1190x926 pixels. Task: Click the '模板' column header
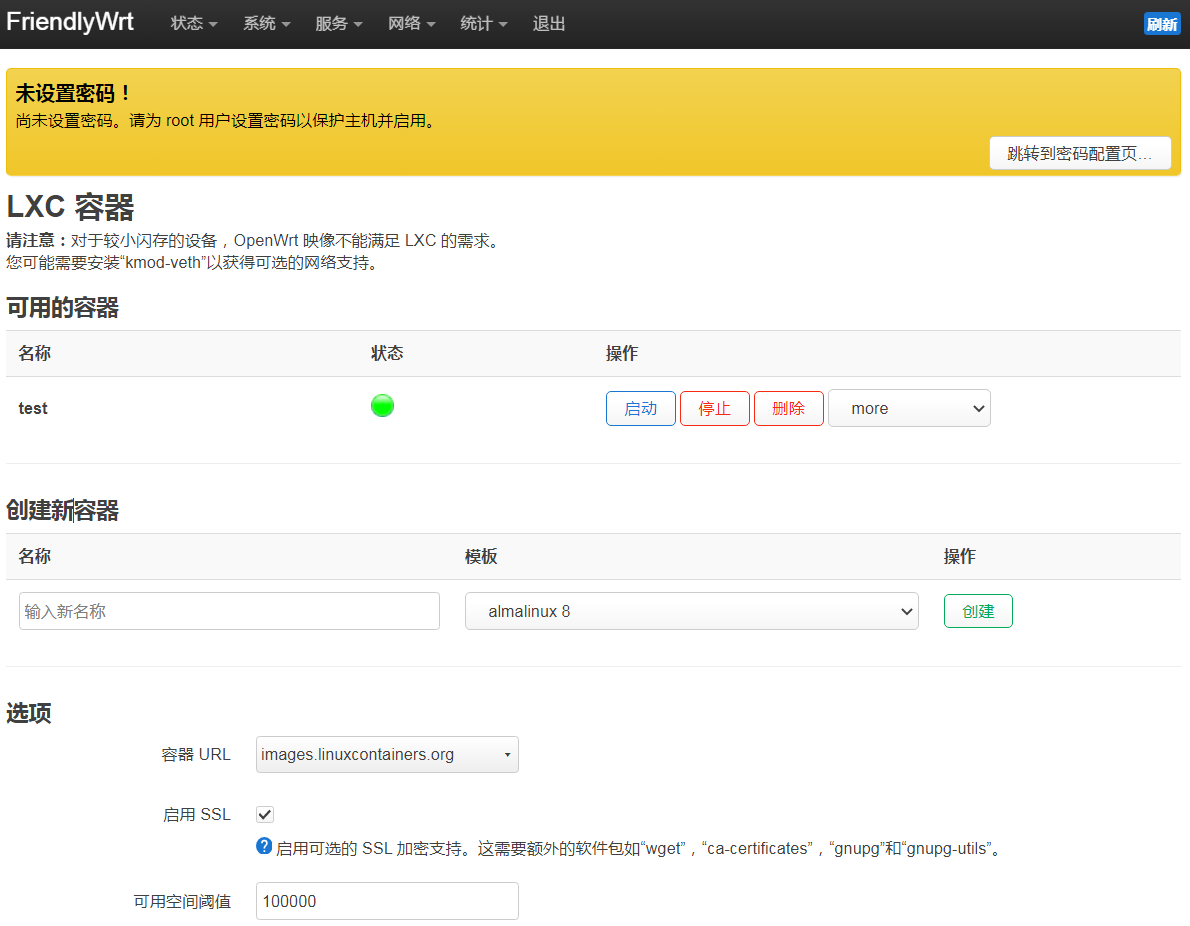point(481,556)
